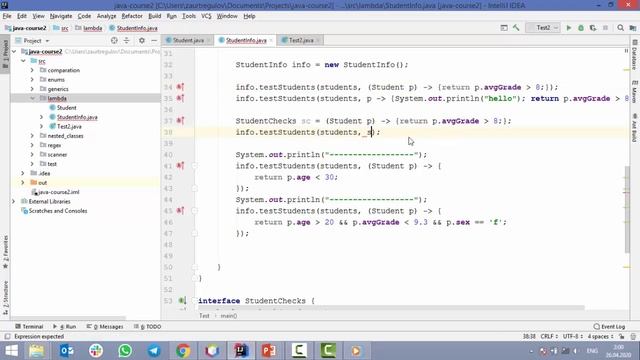Open the VCS menu

[206, 16]
